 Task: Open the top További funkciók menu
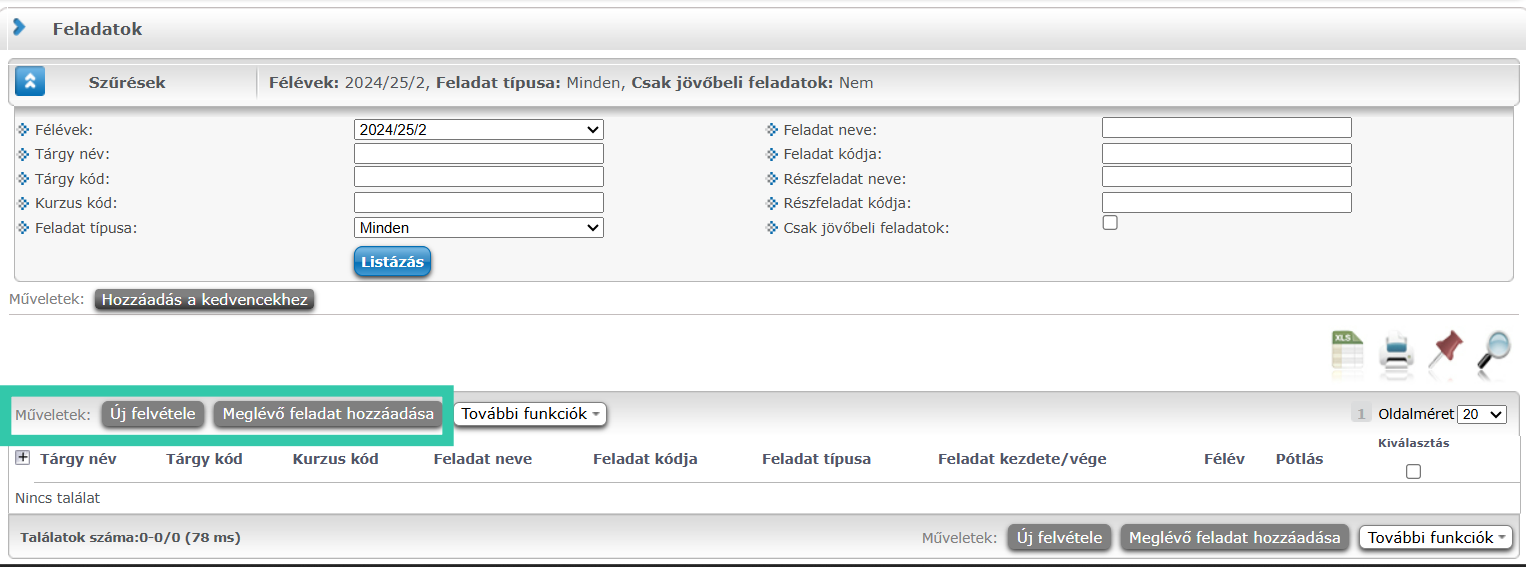(x=530, y=414)
